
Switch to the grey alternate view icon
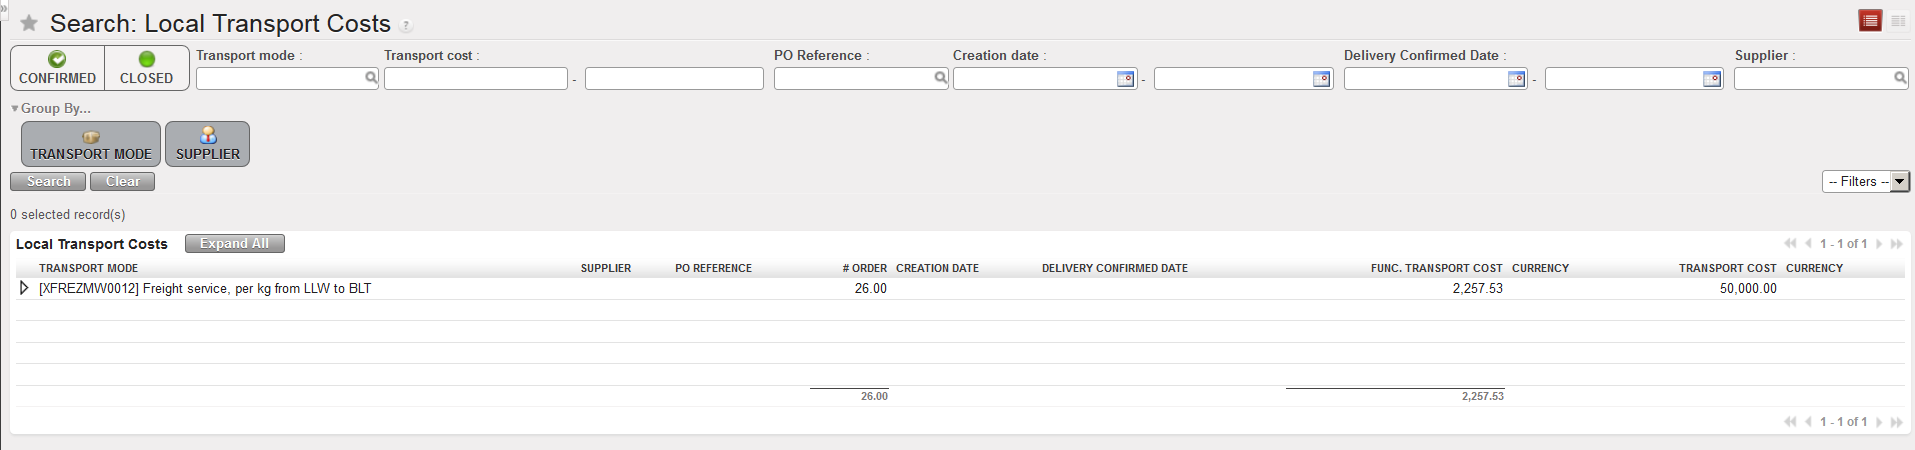1898,21
